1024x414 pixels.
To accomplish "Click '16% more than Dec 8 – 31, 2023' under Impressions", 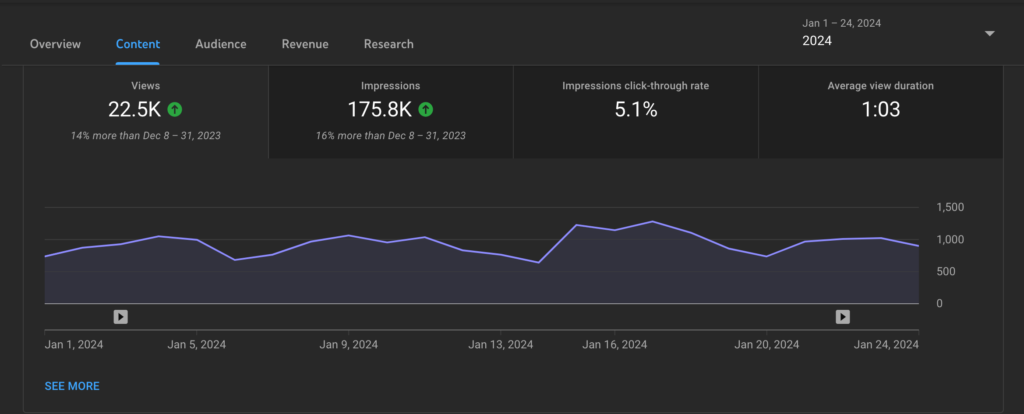I will [391, 136].
